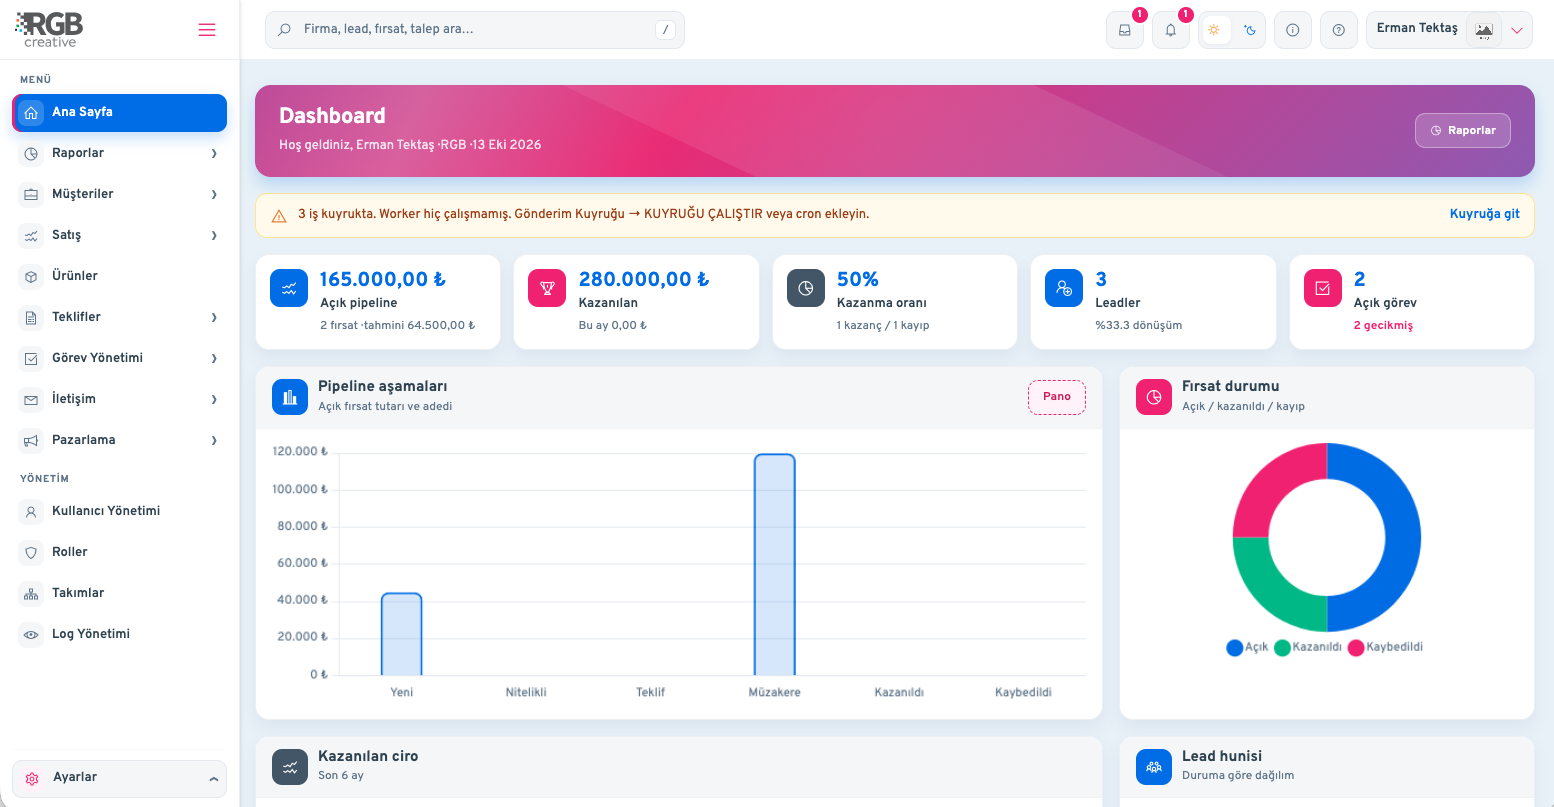
Task: Click the Lead hunisi people icon
Action: [x=1154, y=767]
